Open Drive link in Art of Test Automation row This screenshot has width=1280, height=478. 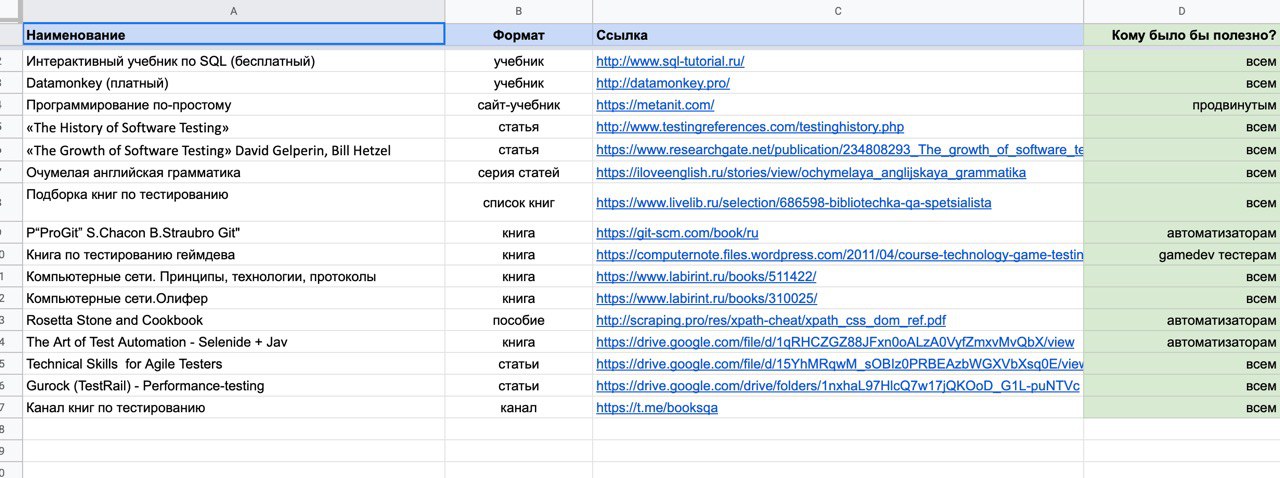(x=835, y=342)
